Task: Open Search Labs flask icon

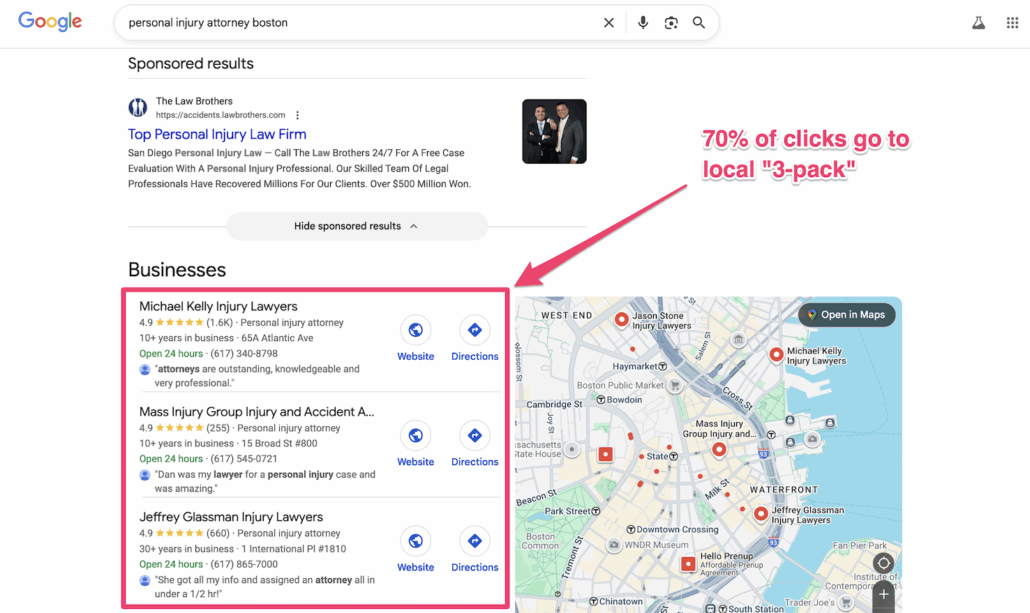Action: [x=978, y=23]
